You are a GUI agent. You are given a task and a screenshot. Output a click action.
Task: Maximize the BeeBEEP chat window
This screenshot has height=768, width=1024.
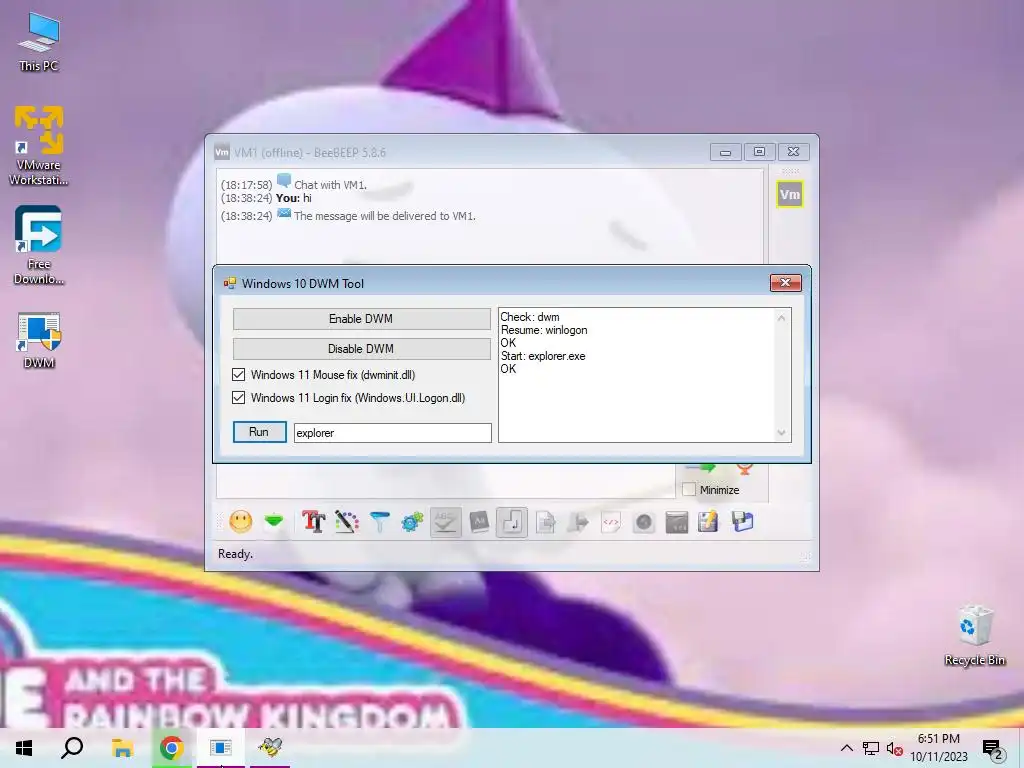click(x=760, y=152)
